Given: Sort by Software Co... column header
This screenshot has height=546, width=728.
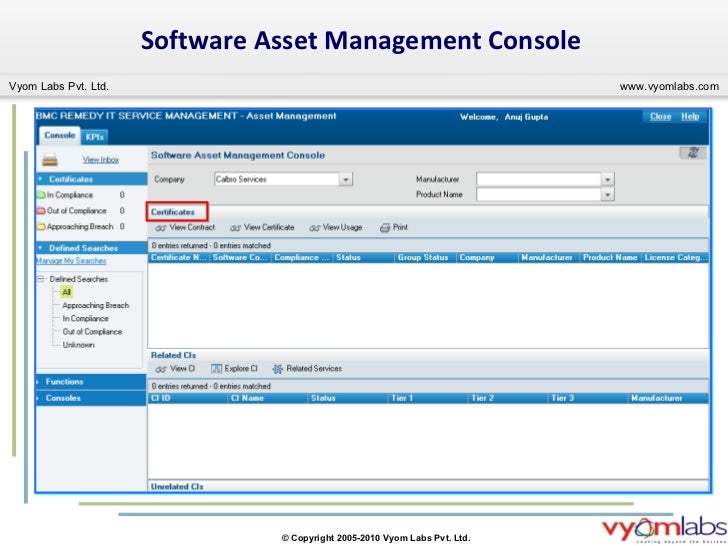Looking at the screenshot, I should coord(240,258).
